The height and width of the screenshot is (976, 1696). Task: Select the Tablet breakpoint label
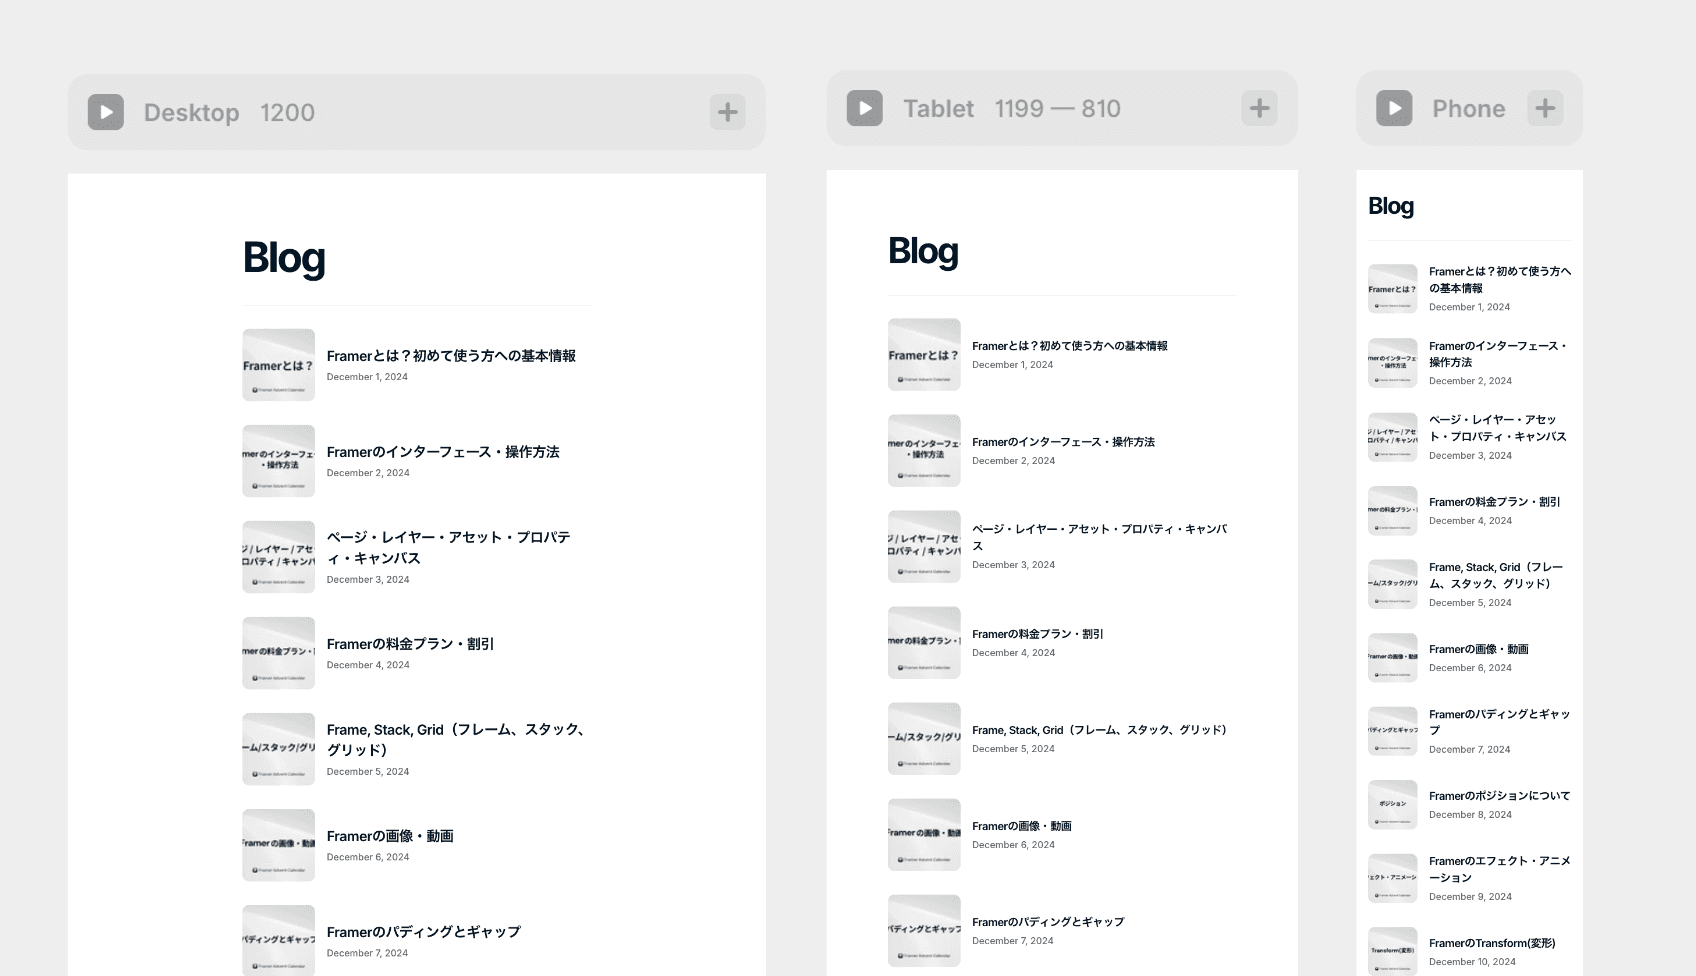tap(938, 109)
